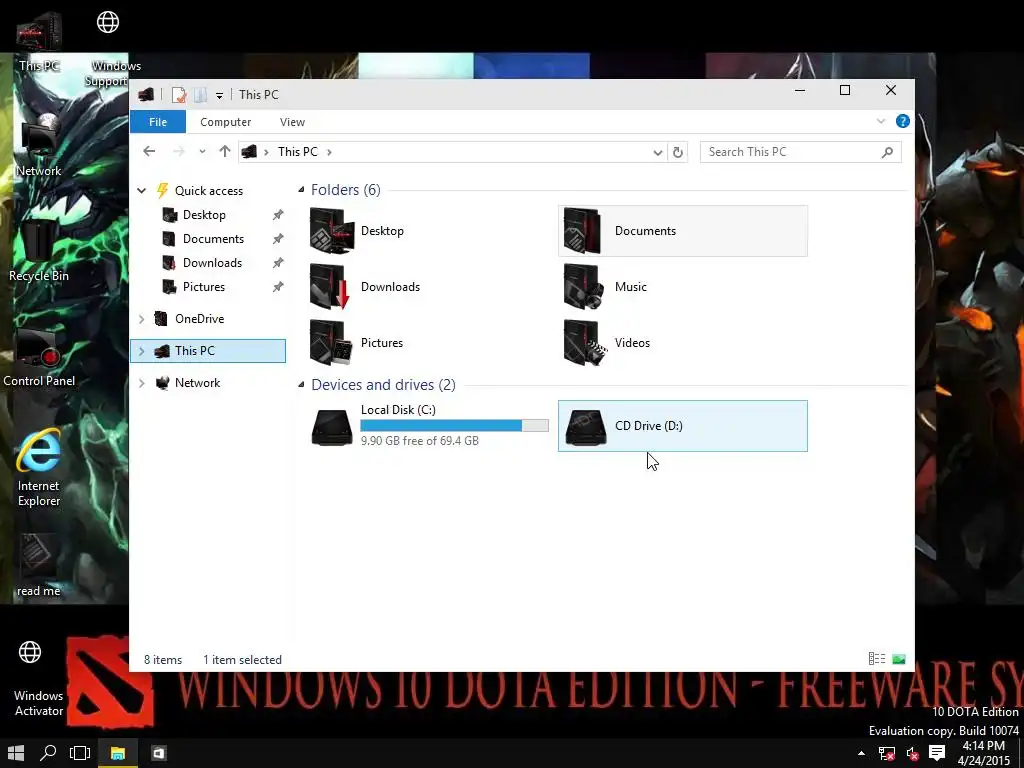
Task: Switch to large icons view in status bar
Action: (x=899, y=659)
